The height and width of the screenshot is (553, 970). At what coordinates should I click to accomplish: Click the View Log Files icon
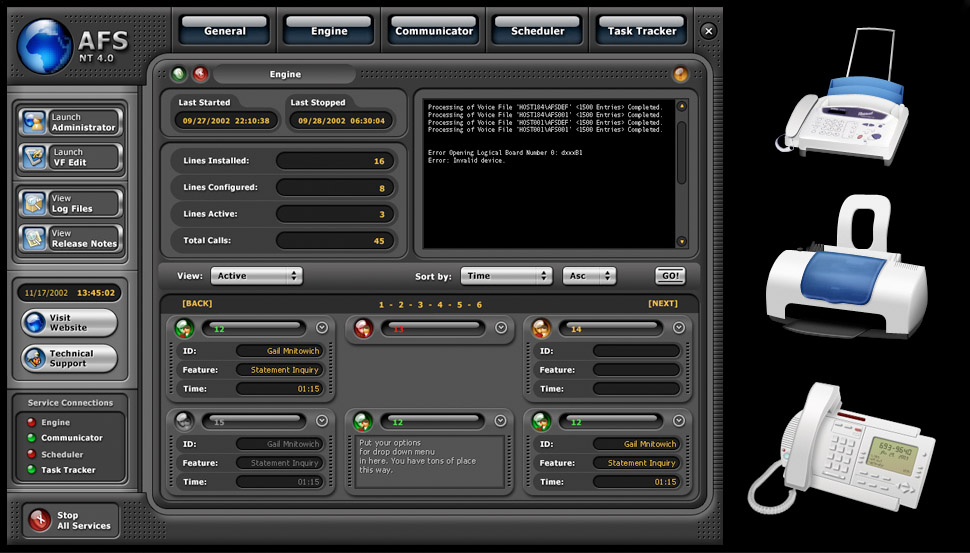(x=33, y=204)
